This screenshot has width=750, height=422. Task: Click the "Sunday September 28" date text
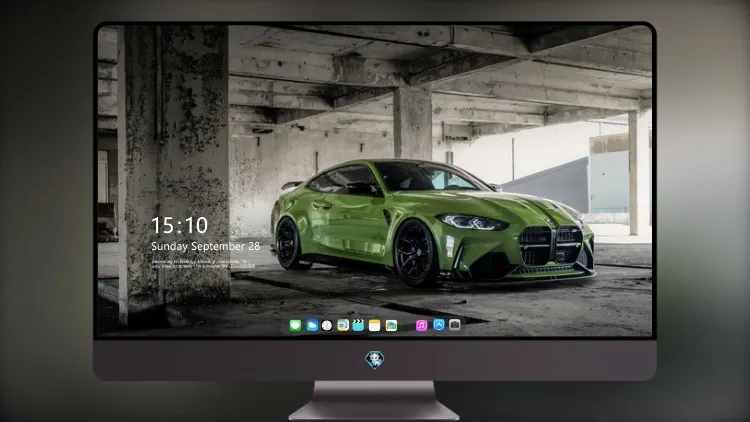pos(206,246)
